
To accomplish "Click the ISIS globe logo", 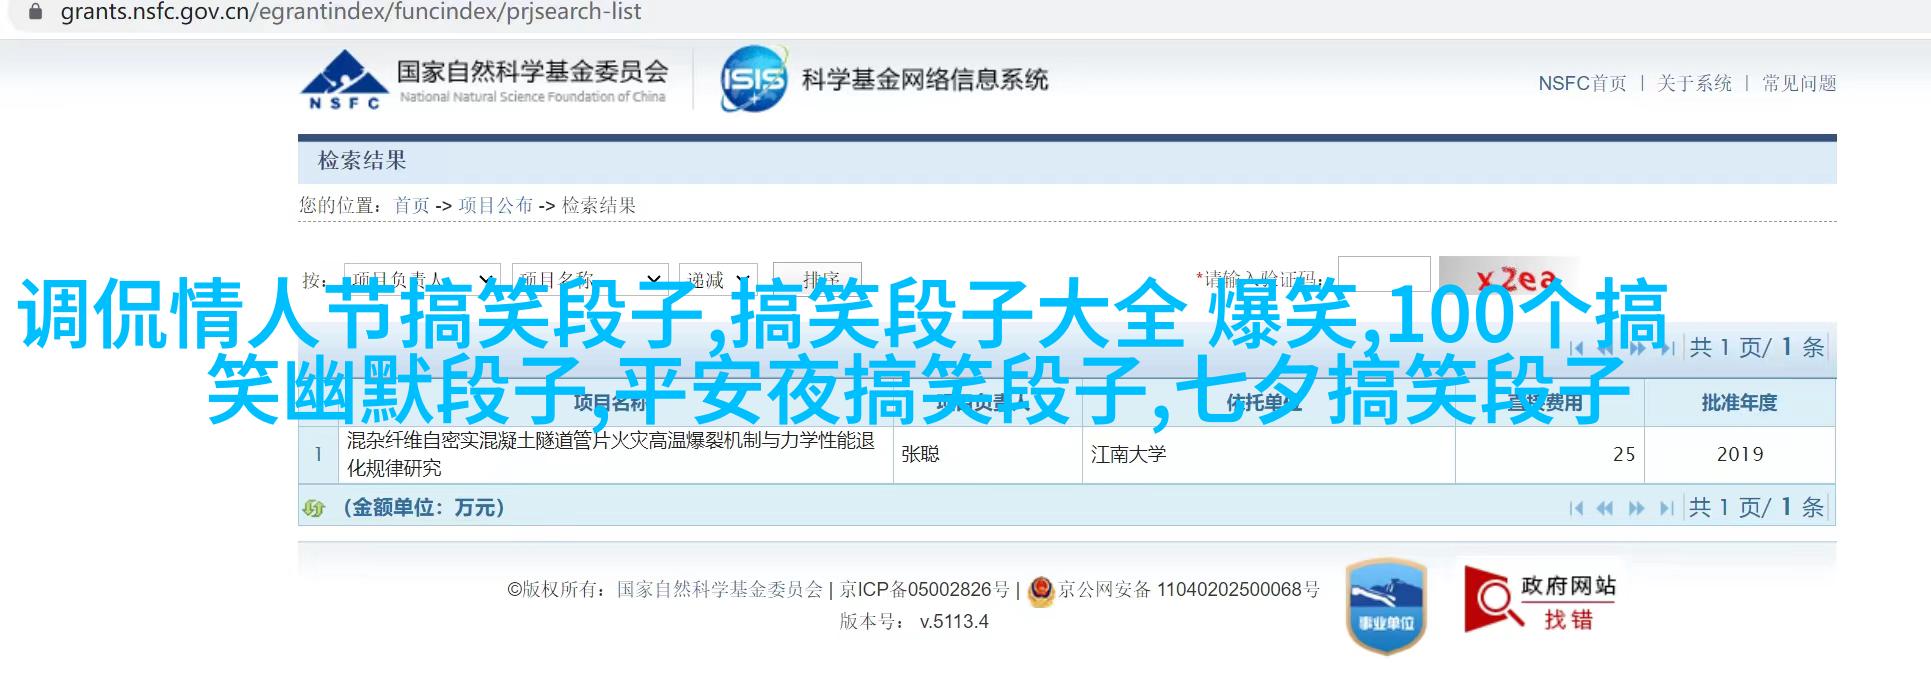I will (753, 78).
